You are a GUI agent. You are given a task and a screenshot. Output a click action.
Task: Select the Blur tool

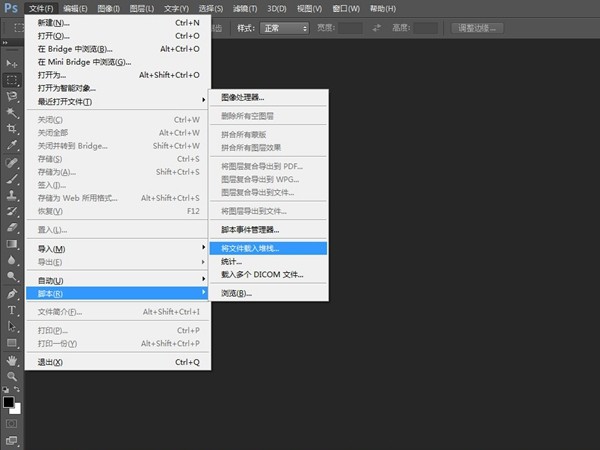point(11,260)
